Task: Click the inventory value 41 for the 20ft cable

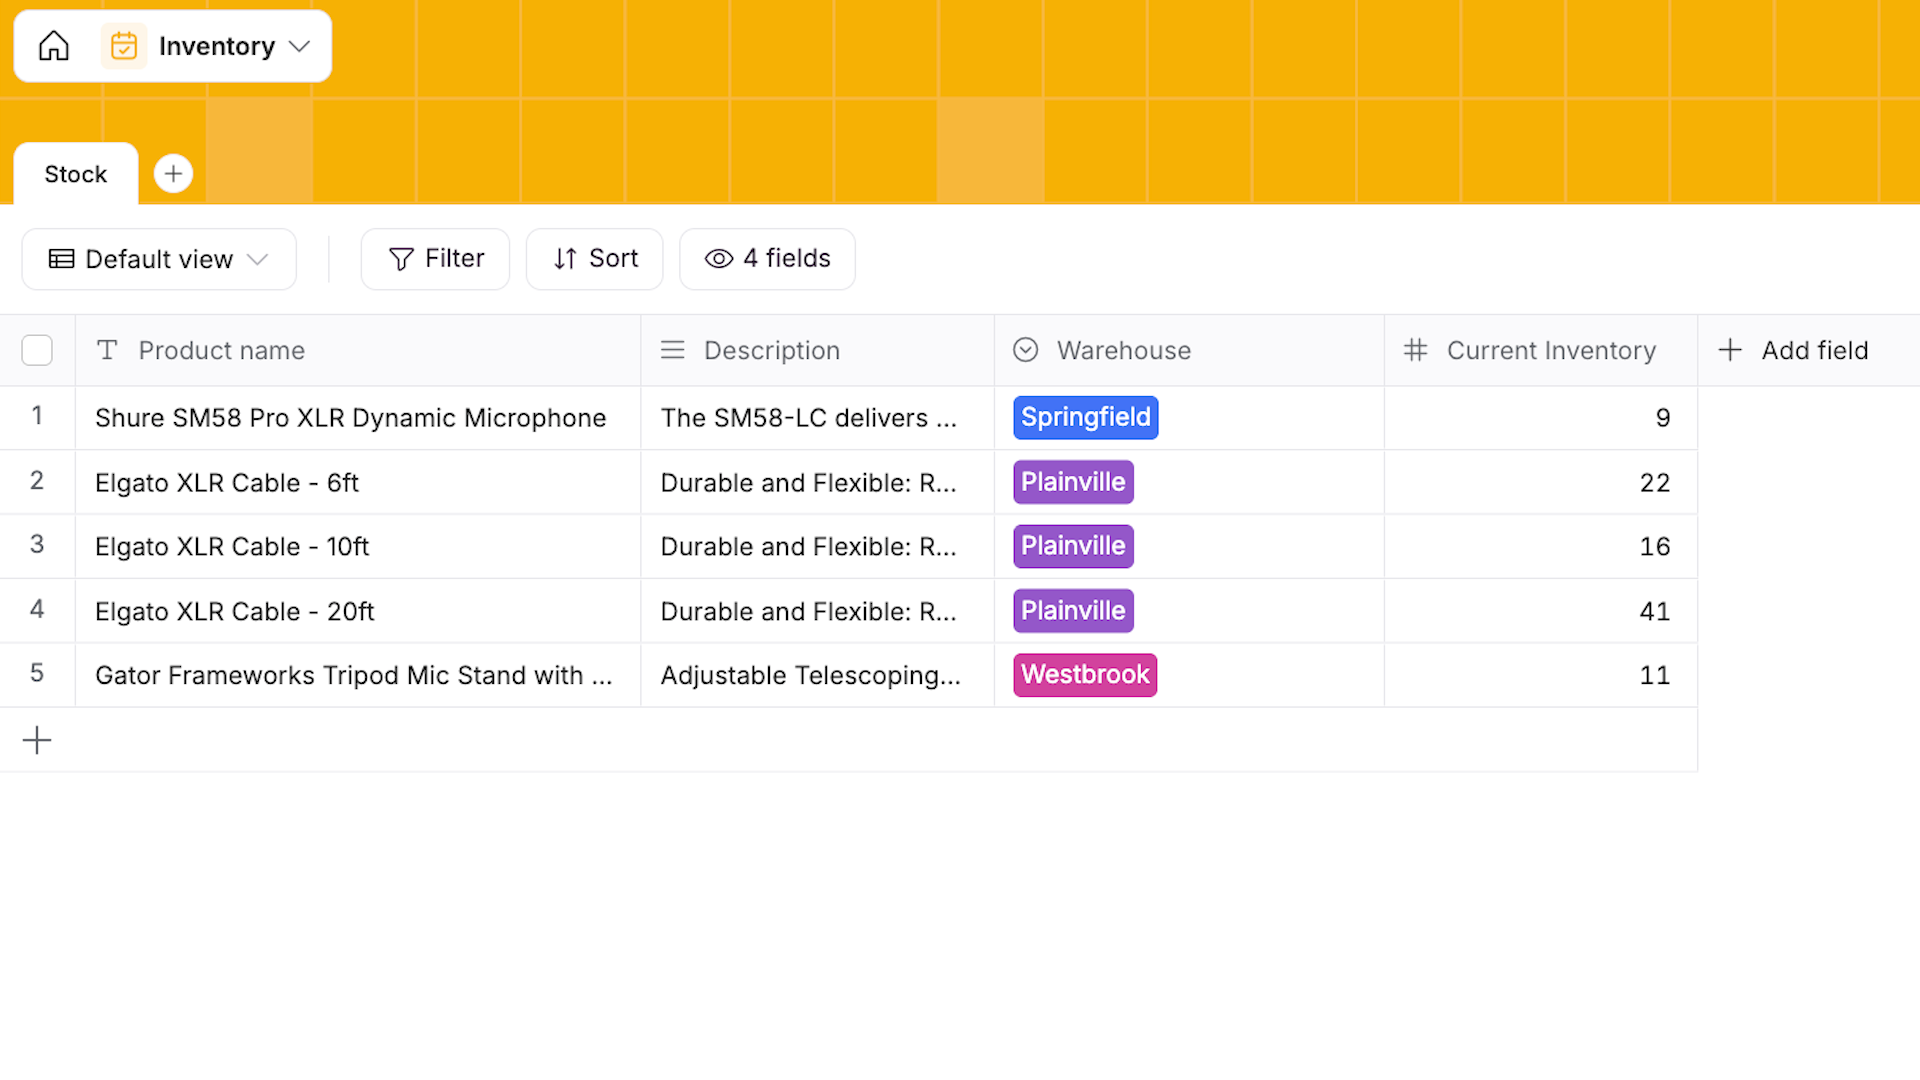Action: coord(1654,611)
